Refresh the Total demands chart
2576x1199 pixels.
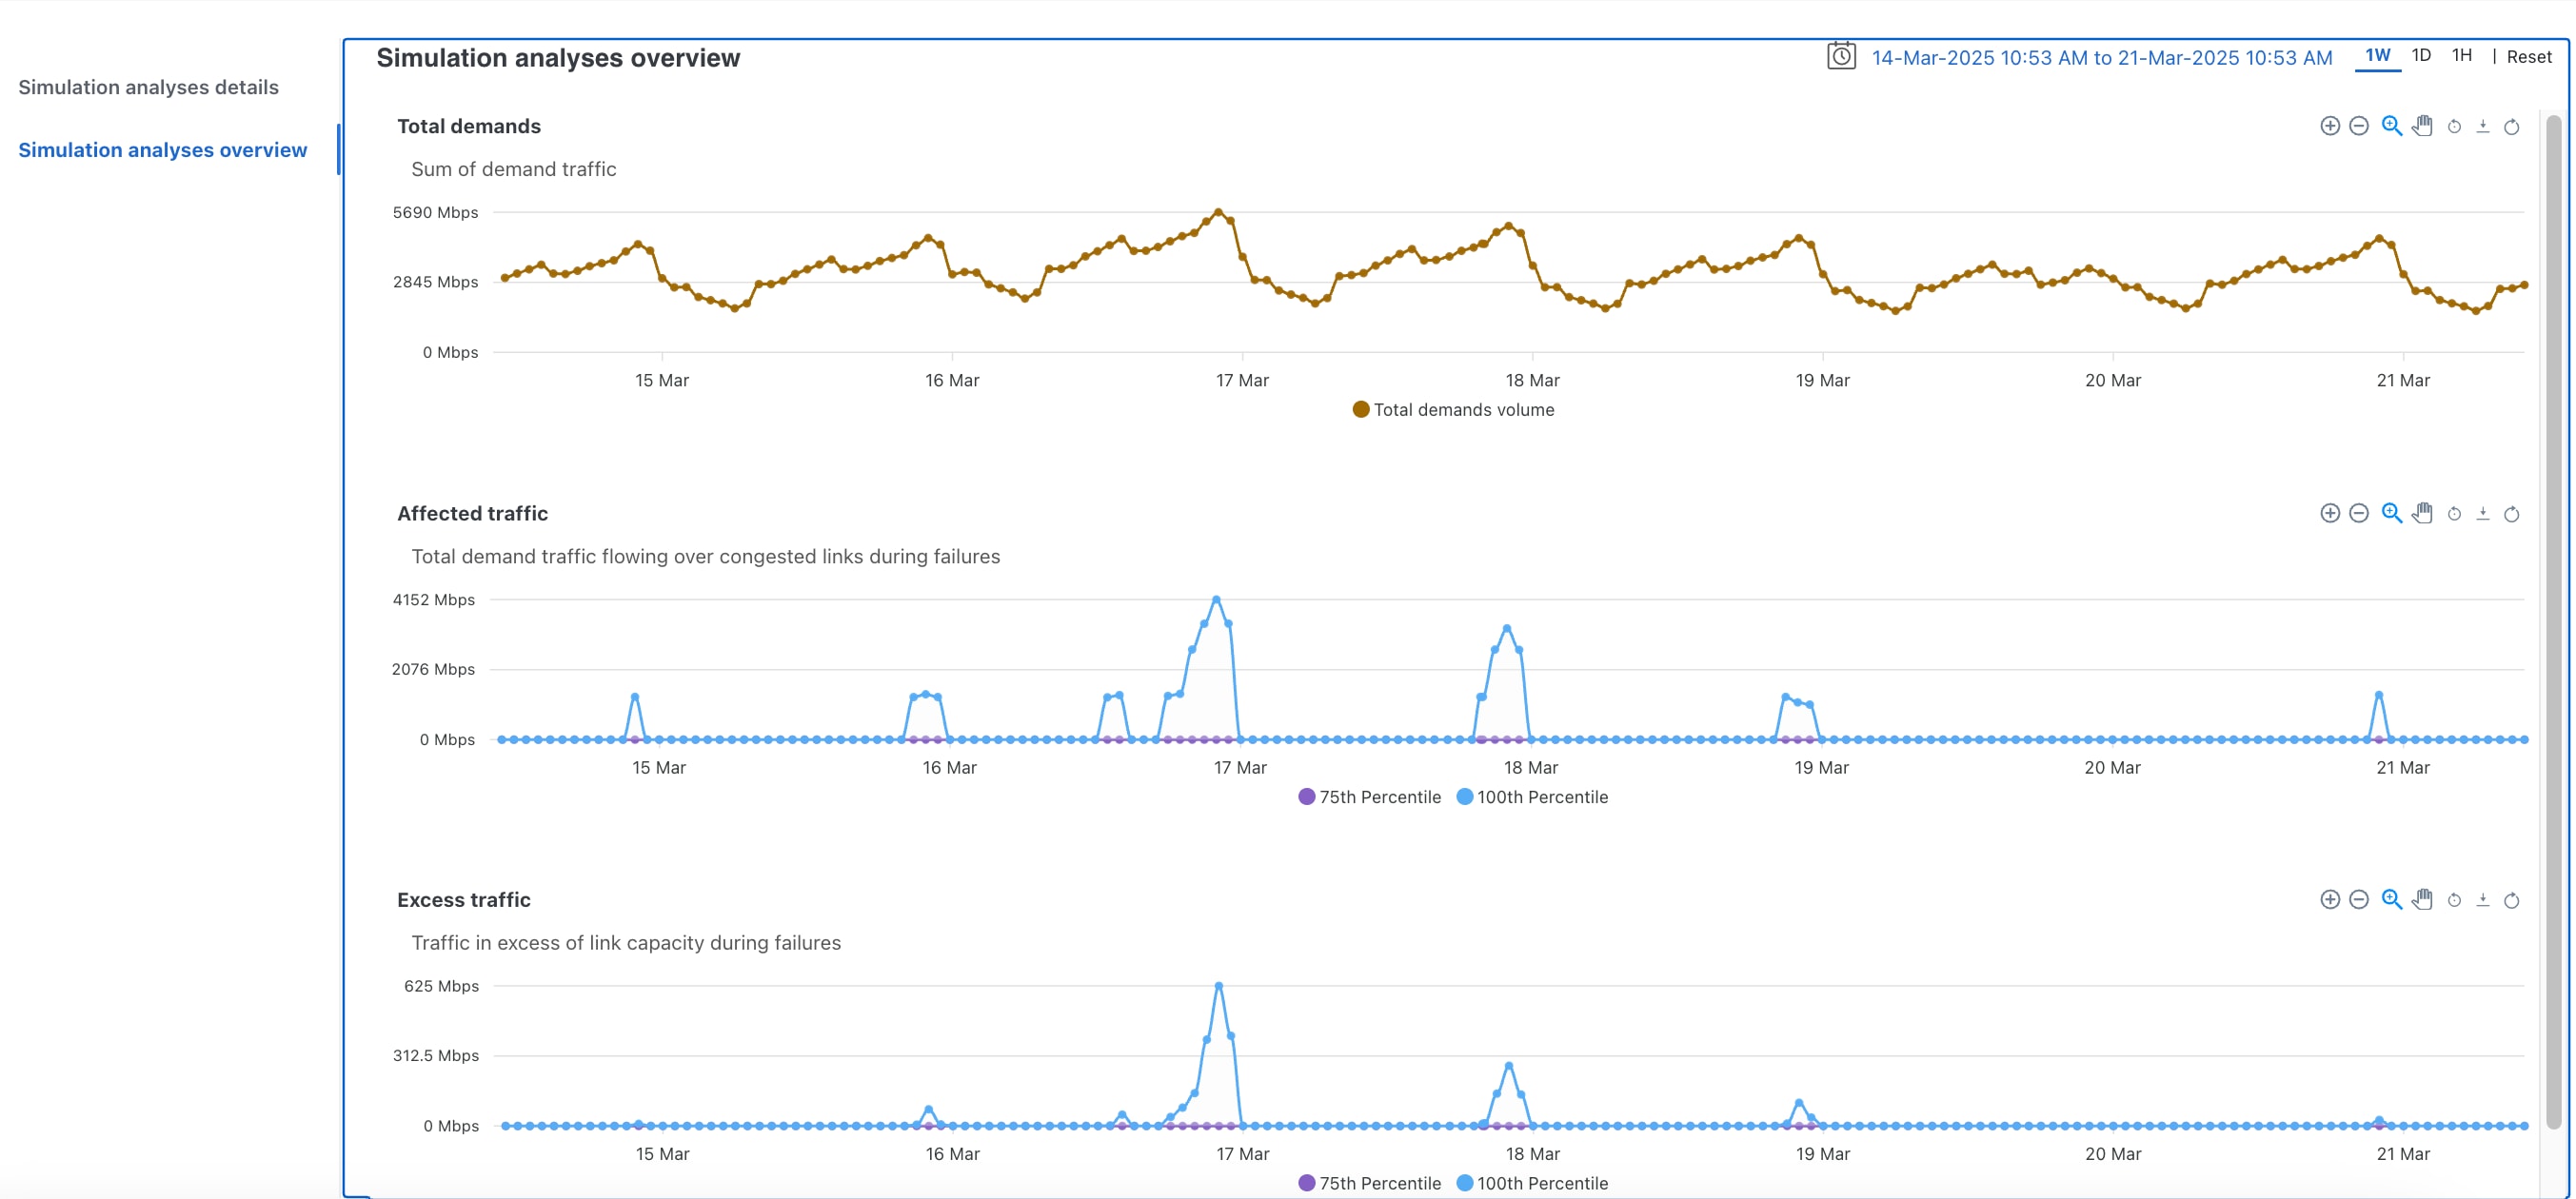pyautogui.click(x=2511, y=127)
